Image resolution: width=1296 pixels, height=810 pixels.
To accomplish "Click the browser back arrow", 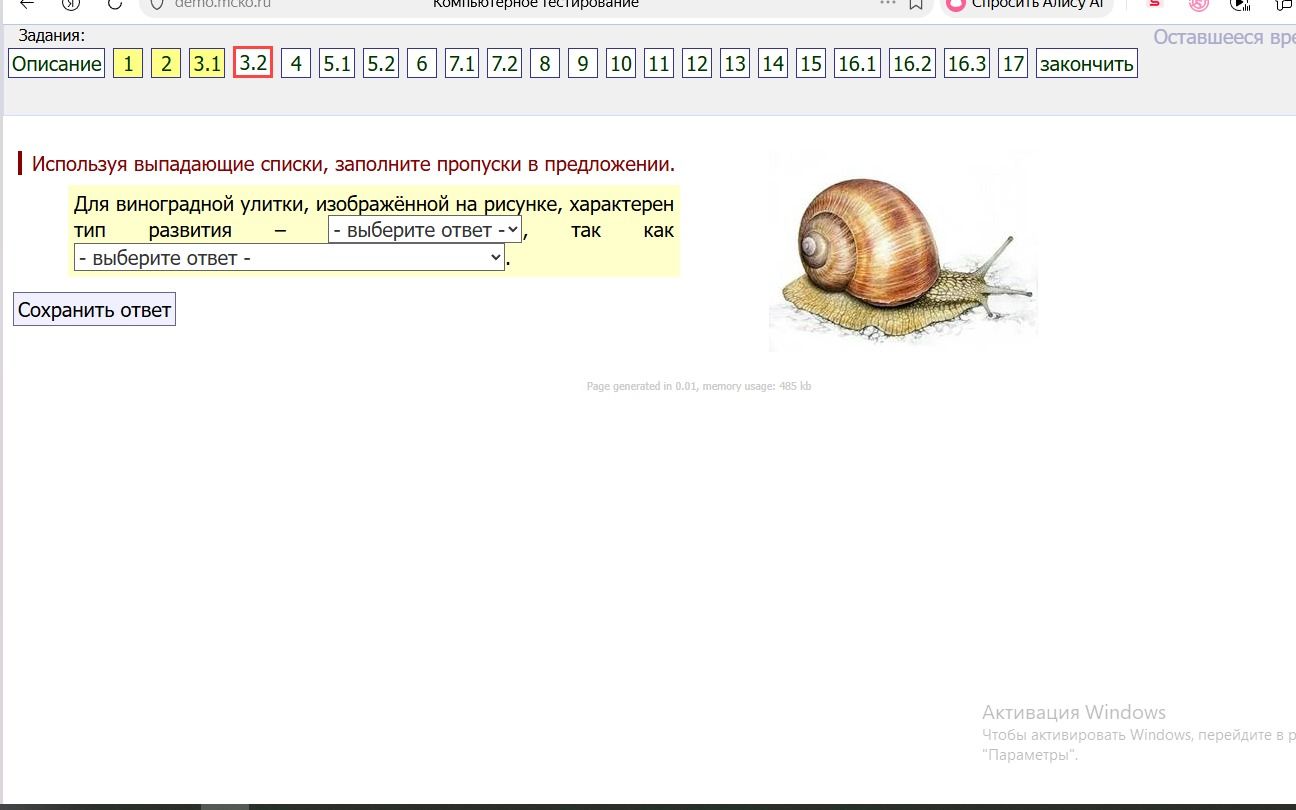I will coord(27,4).
